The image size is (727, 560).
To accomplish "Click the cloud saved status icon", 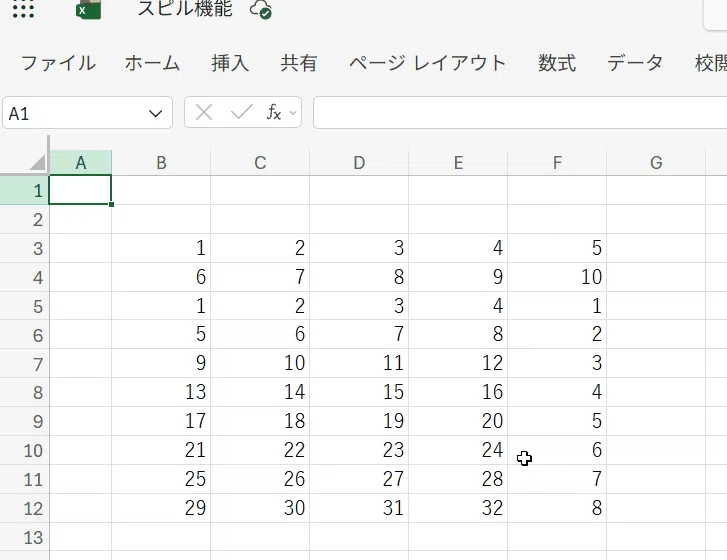I will [x=261, y=9].
